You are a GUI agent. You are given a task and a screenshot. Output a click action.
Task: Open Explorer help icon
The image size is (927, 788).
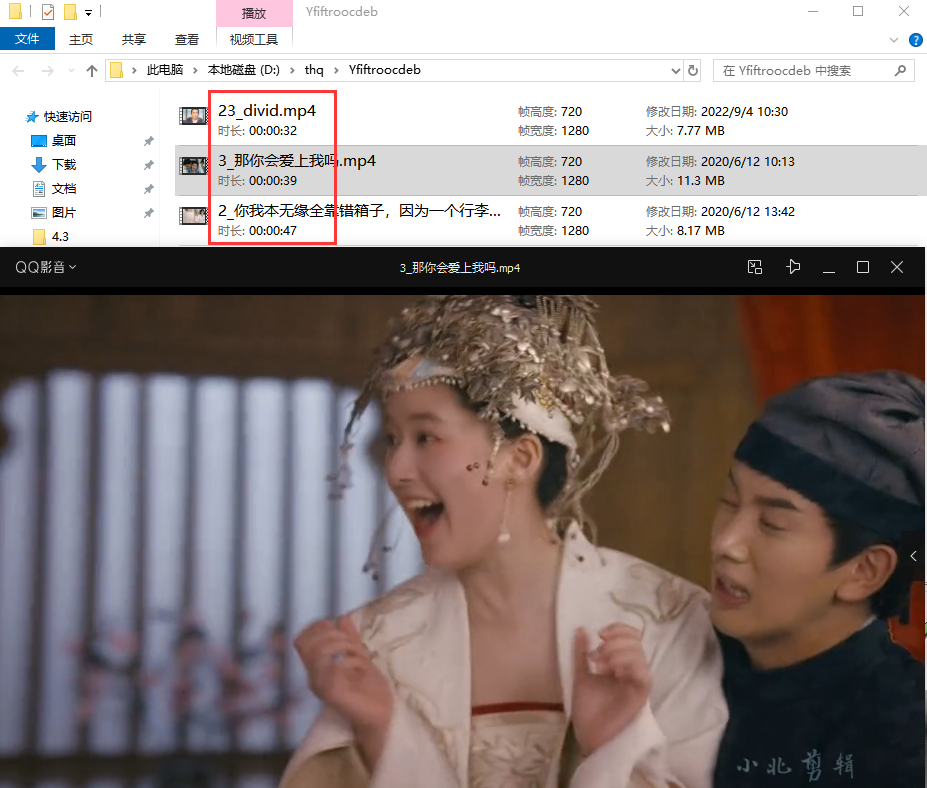pyautogui.click(x=916, y=40)
